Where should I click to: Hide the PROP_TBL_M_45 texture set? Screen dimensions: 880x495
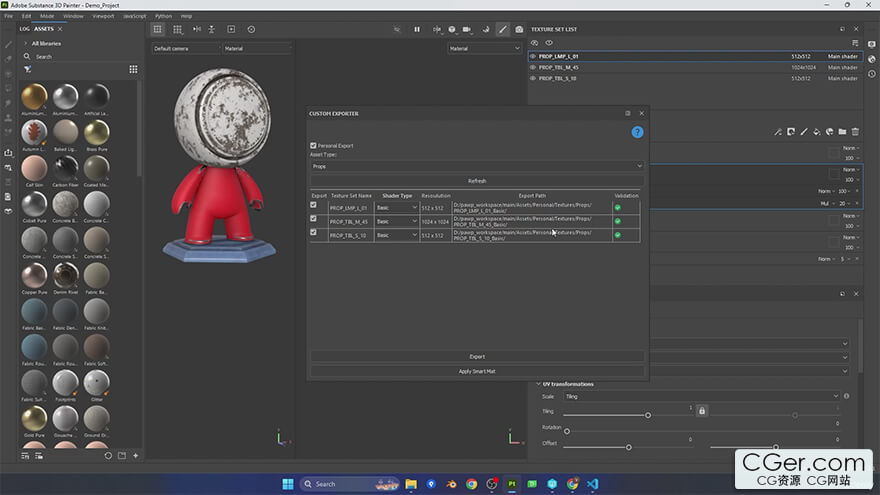pos(534,67)
